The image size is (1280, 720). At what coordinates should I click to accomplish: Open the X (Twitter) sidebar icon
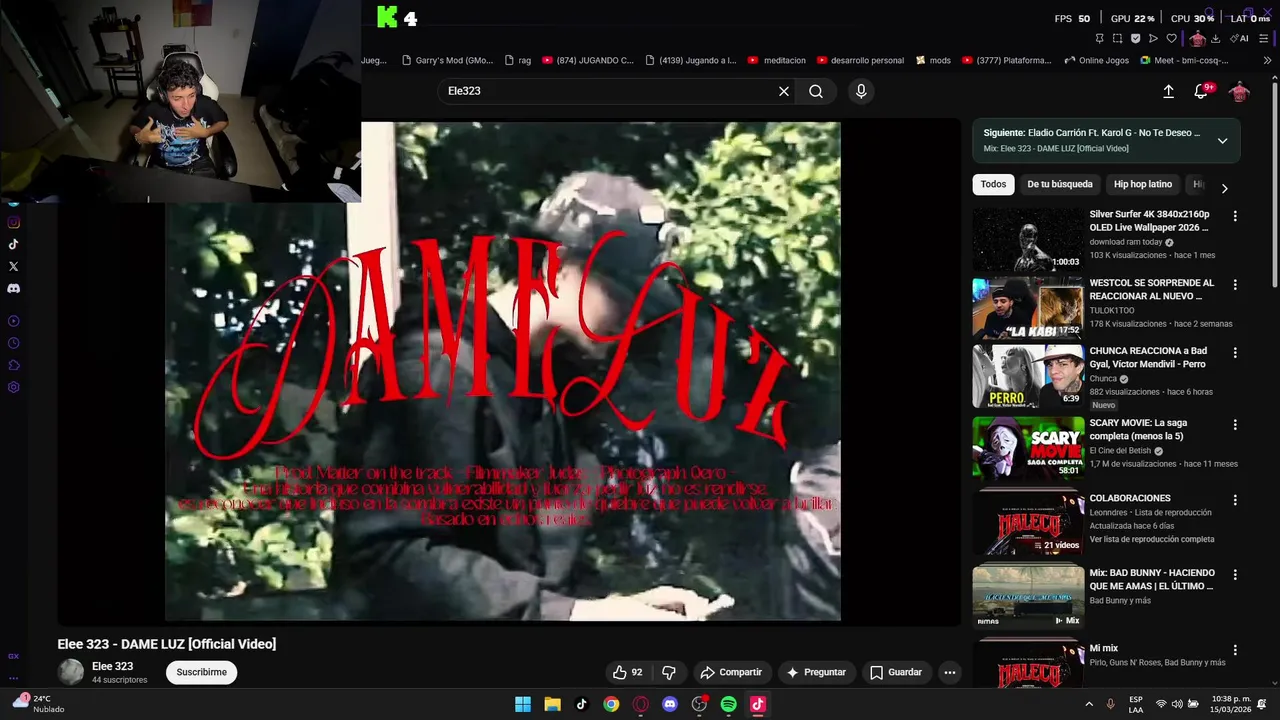(14, 266)
